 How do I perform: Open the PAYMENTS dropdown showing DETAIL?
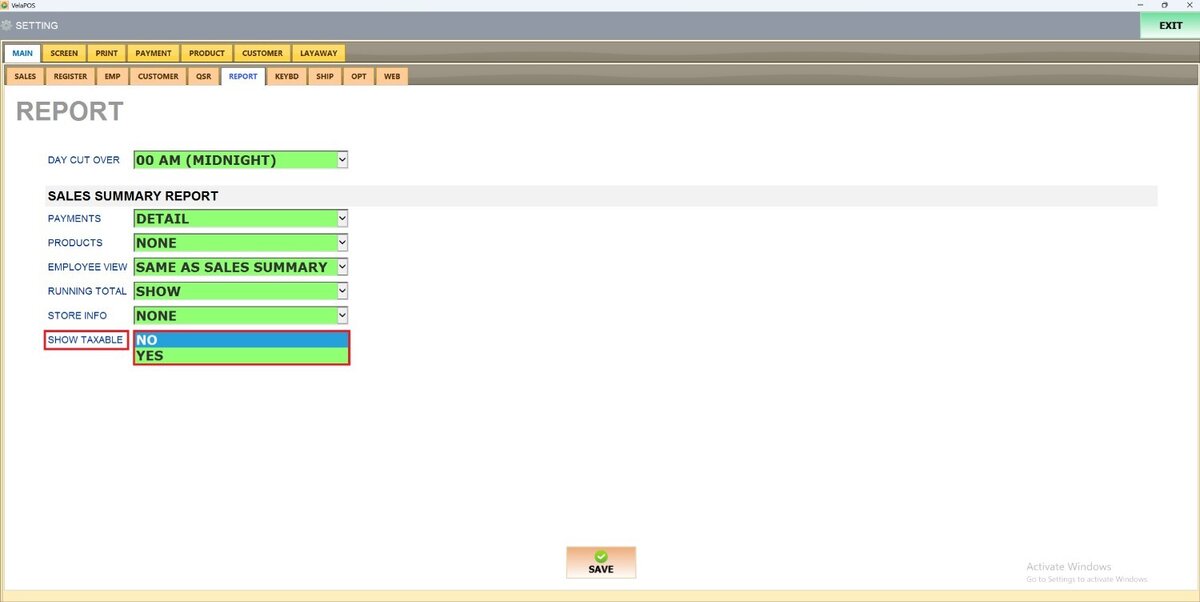(241, 218)
